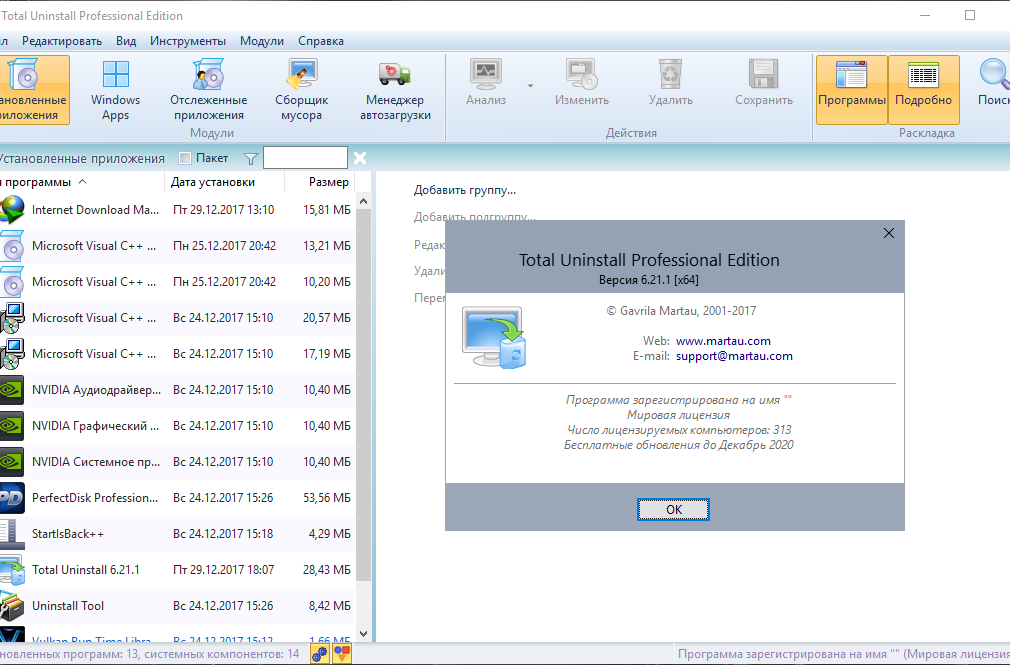Select Internet Download Manager row icon
1010x665 pixels.
pyautogui.click(x=12, y=210)
